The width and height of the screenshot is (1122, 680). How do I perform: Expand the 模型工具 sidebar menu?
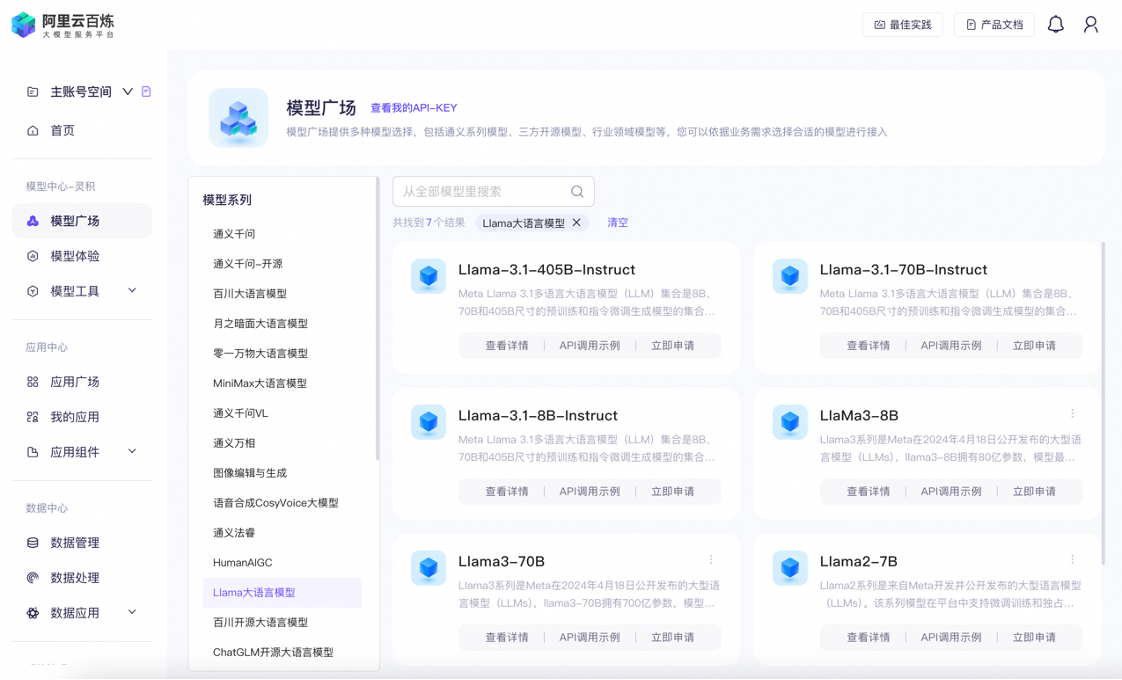132,291
